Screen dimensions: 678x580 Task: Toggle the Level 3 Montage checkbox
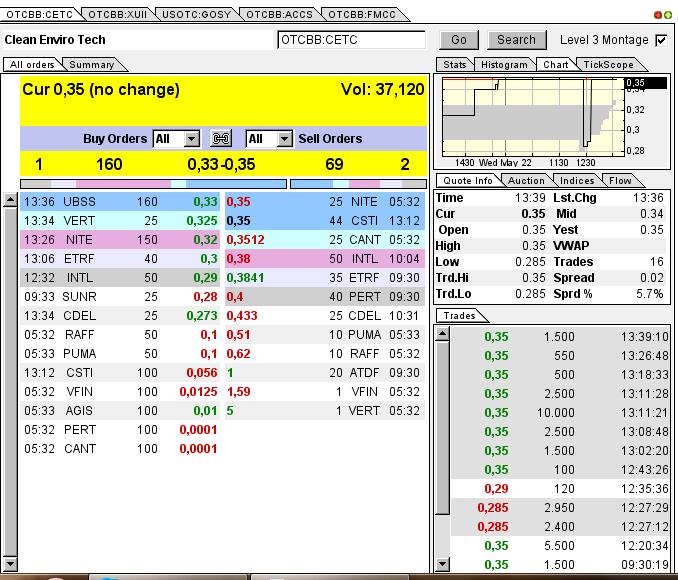tap(662, 41)
